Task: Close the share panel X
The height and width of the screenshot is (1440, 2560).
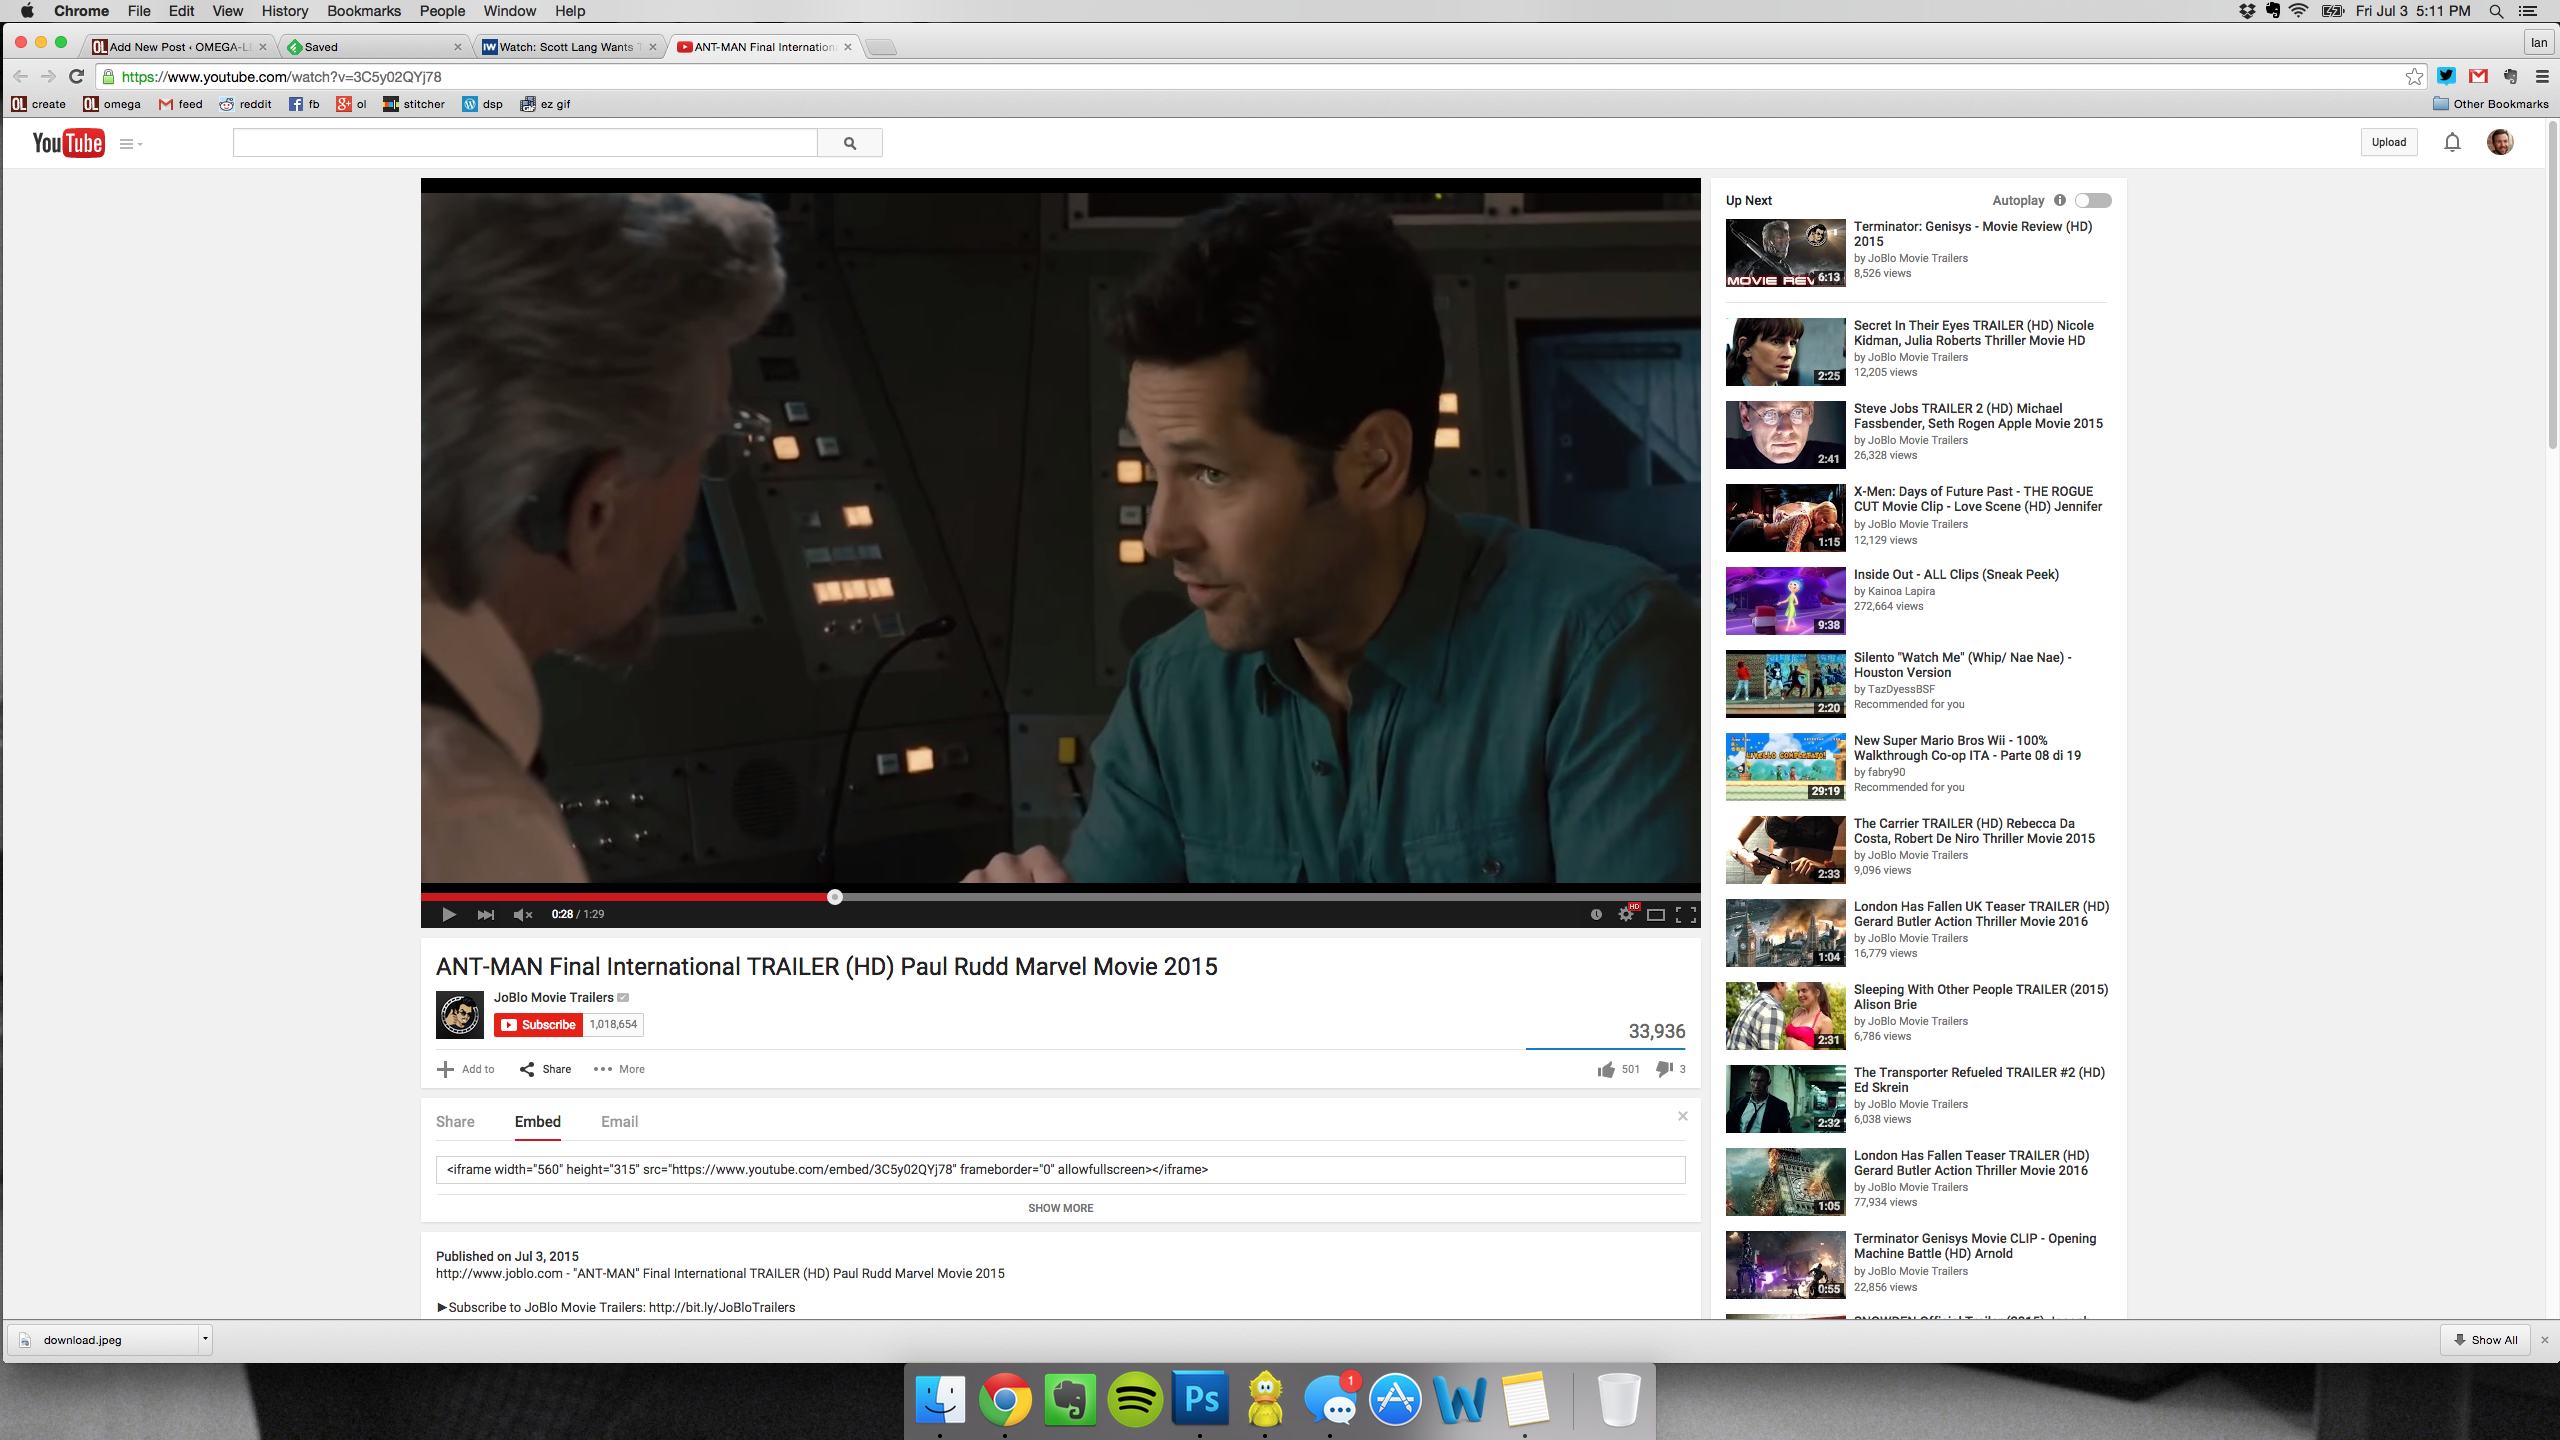Action: pyautogui.click(x=1683, y=1116)
